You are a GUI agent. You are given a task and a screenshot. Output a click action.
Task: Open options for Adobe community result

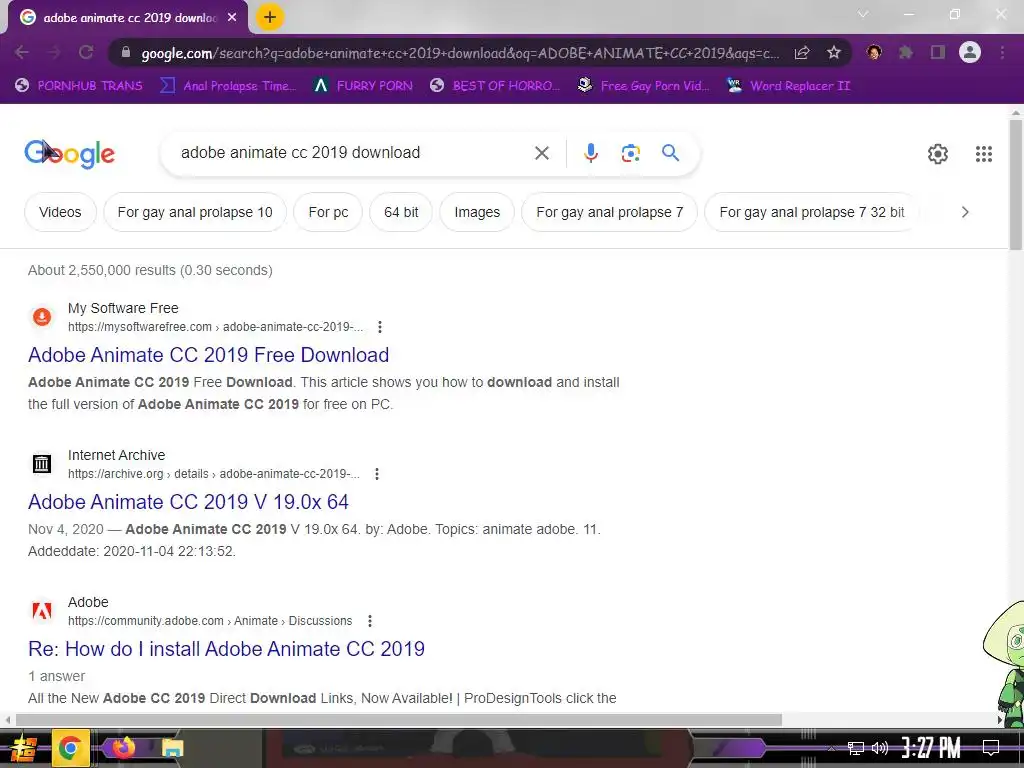370,620
